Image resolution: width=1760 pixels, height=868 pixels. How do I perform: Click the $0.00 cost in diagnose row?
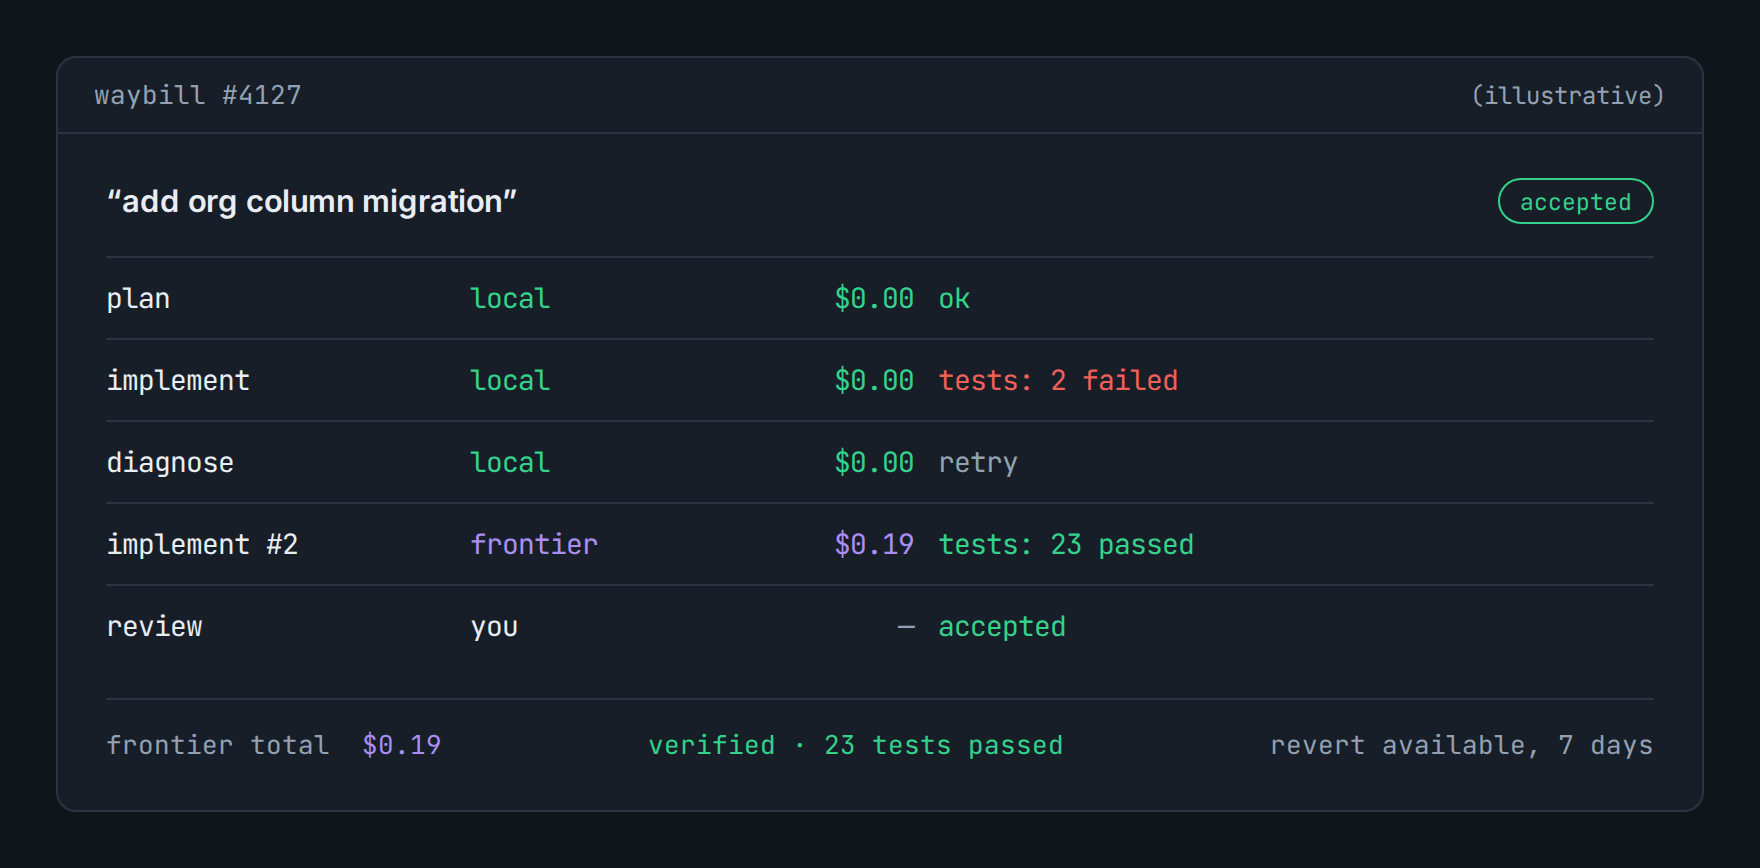pos(874,463)
